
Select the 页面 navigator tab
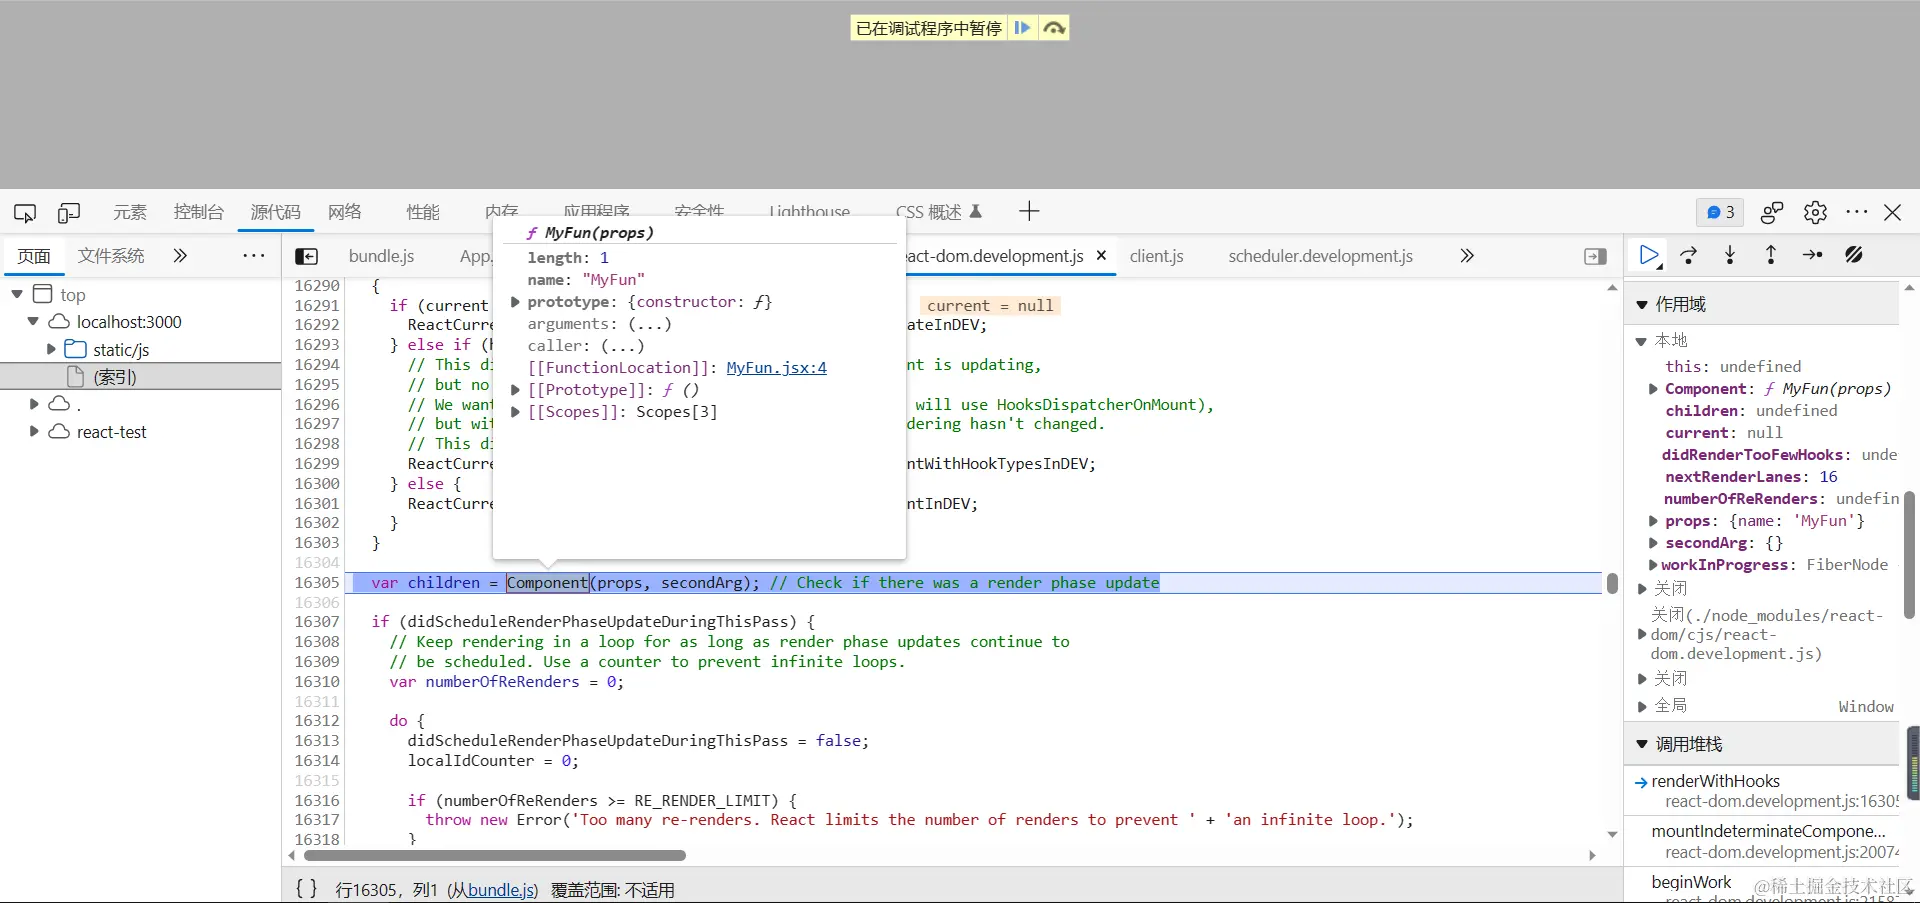point(34,256)
